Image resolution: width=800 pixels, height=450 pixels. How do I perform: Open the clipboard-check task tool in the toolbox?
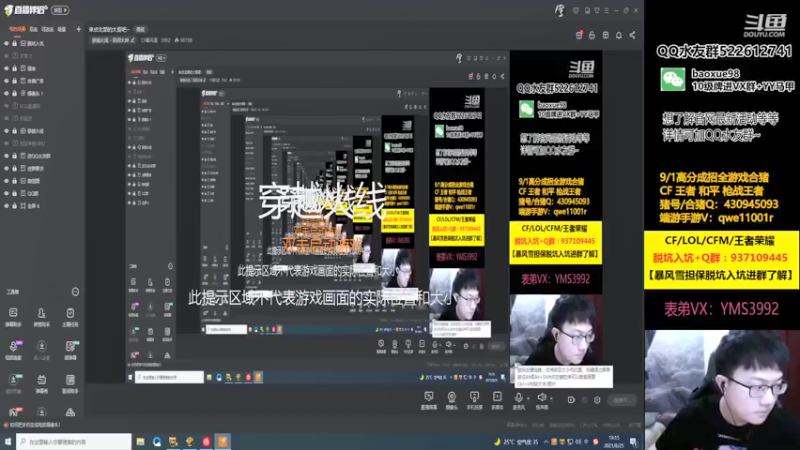70,316
